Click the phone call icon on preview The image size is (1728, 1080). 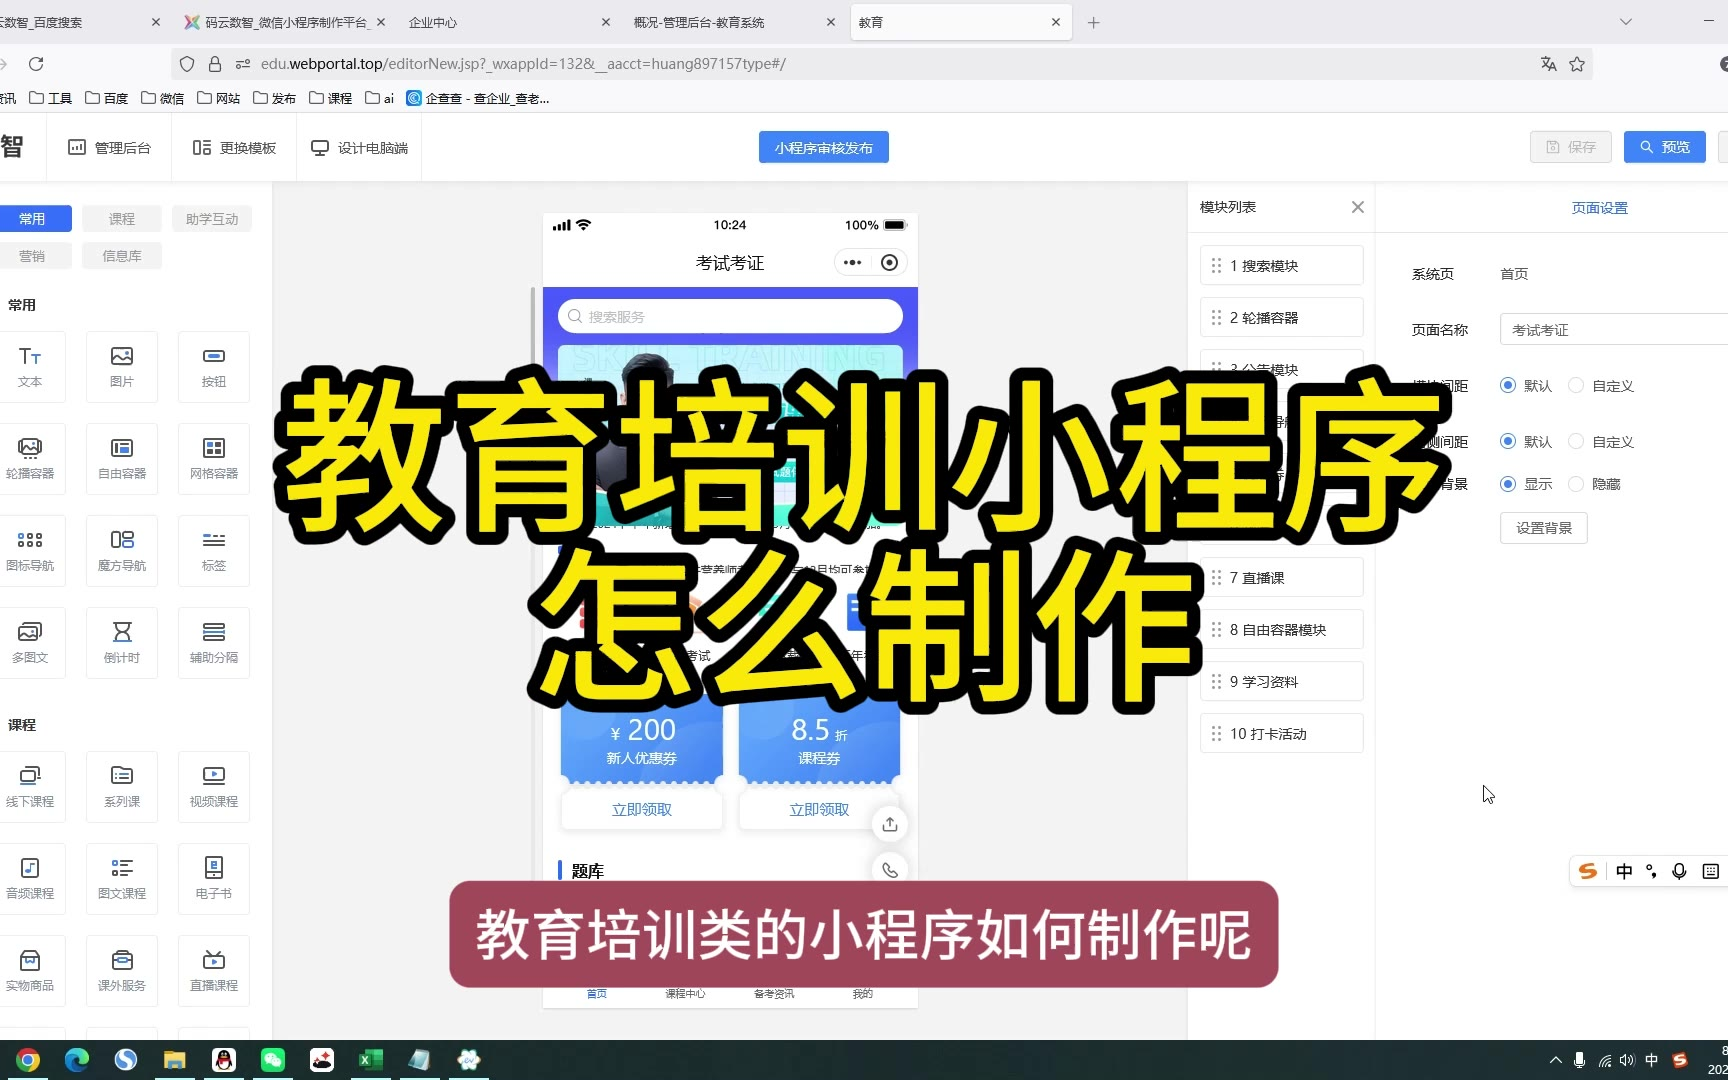(x=890, y=870)
